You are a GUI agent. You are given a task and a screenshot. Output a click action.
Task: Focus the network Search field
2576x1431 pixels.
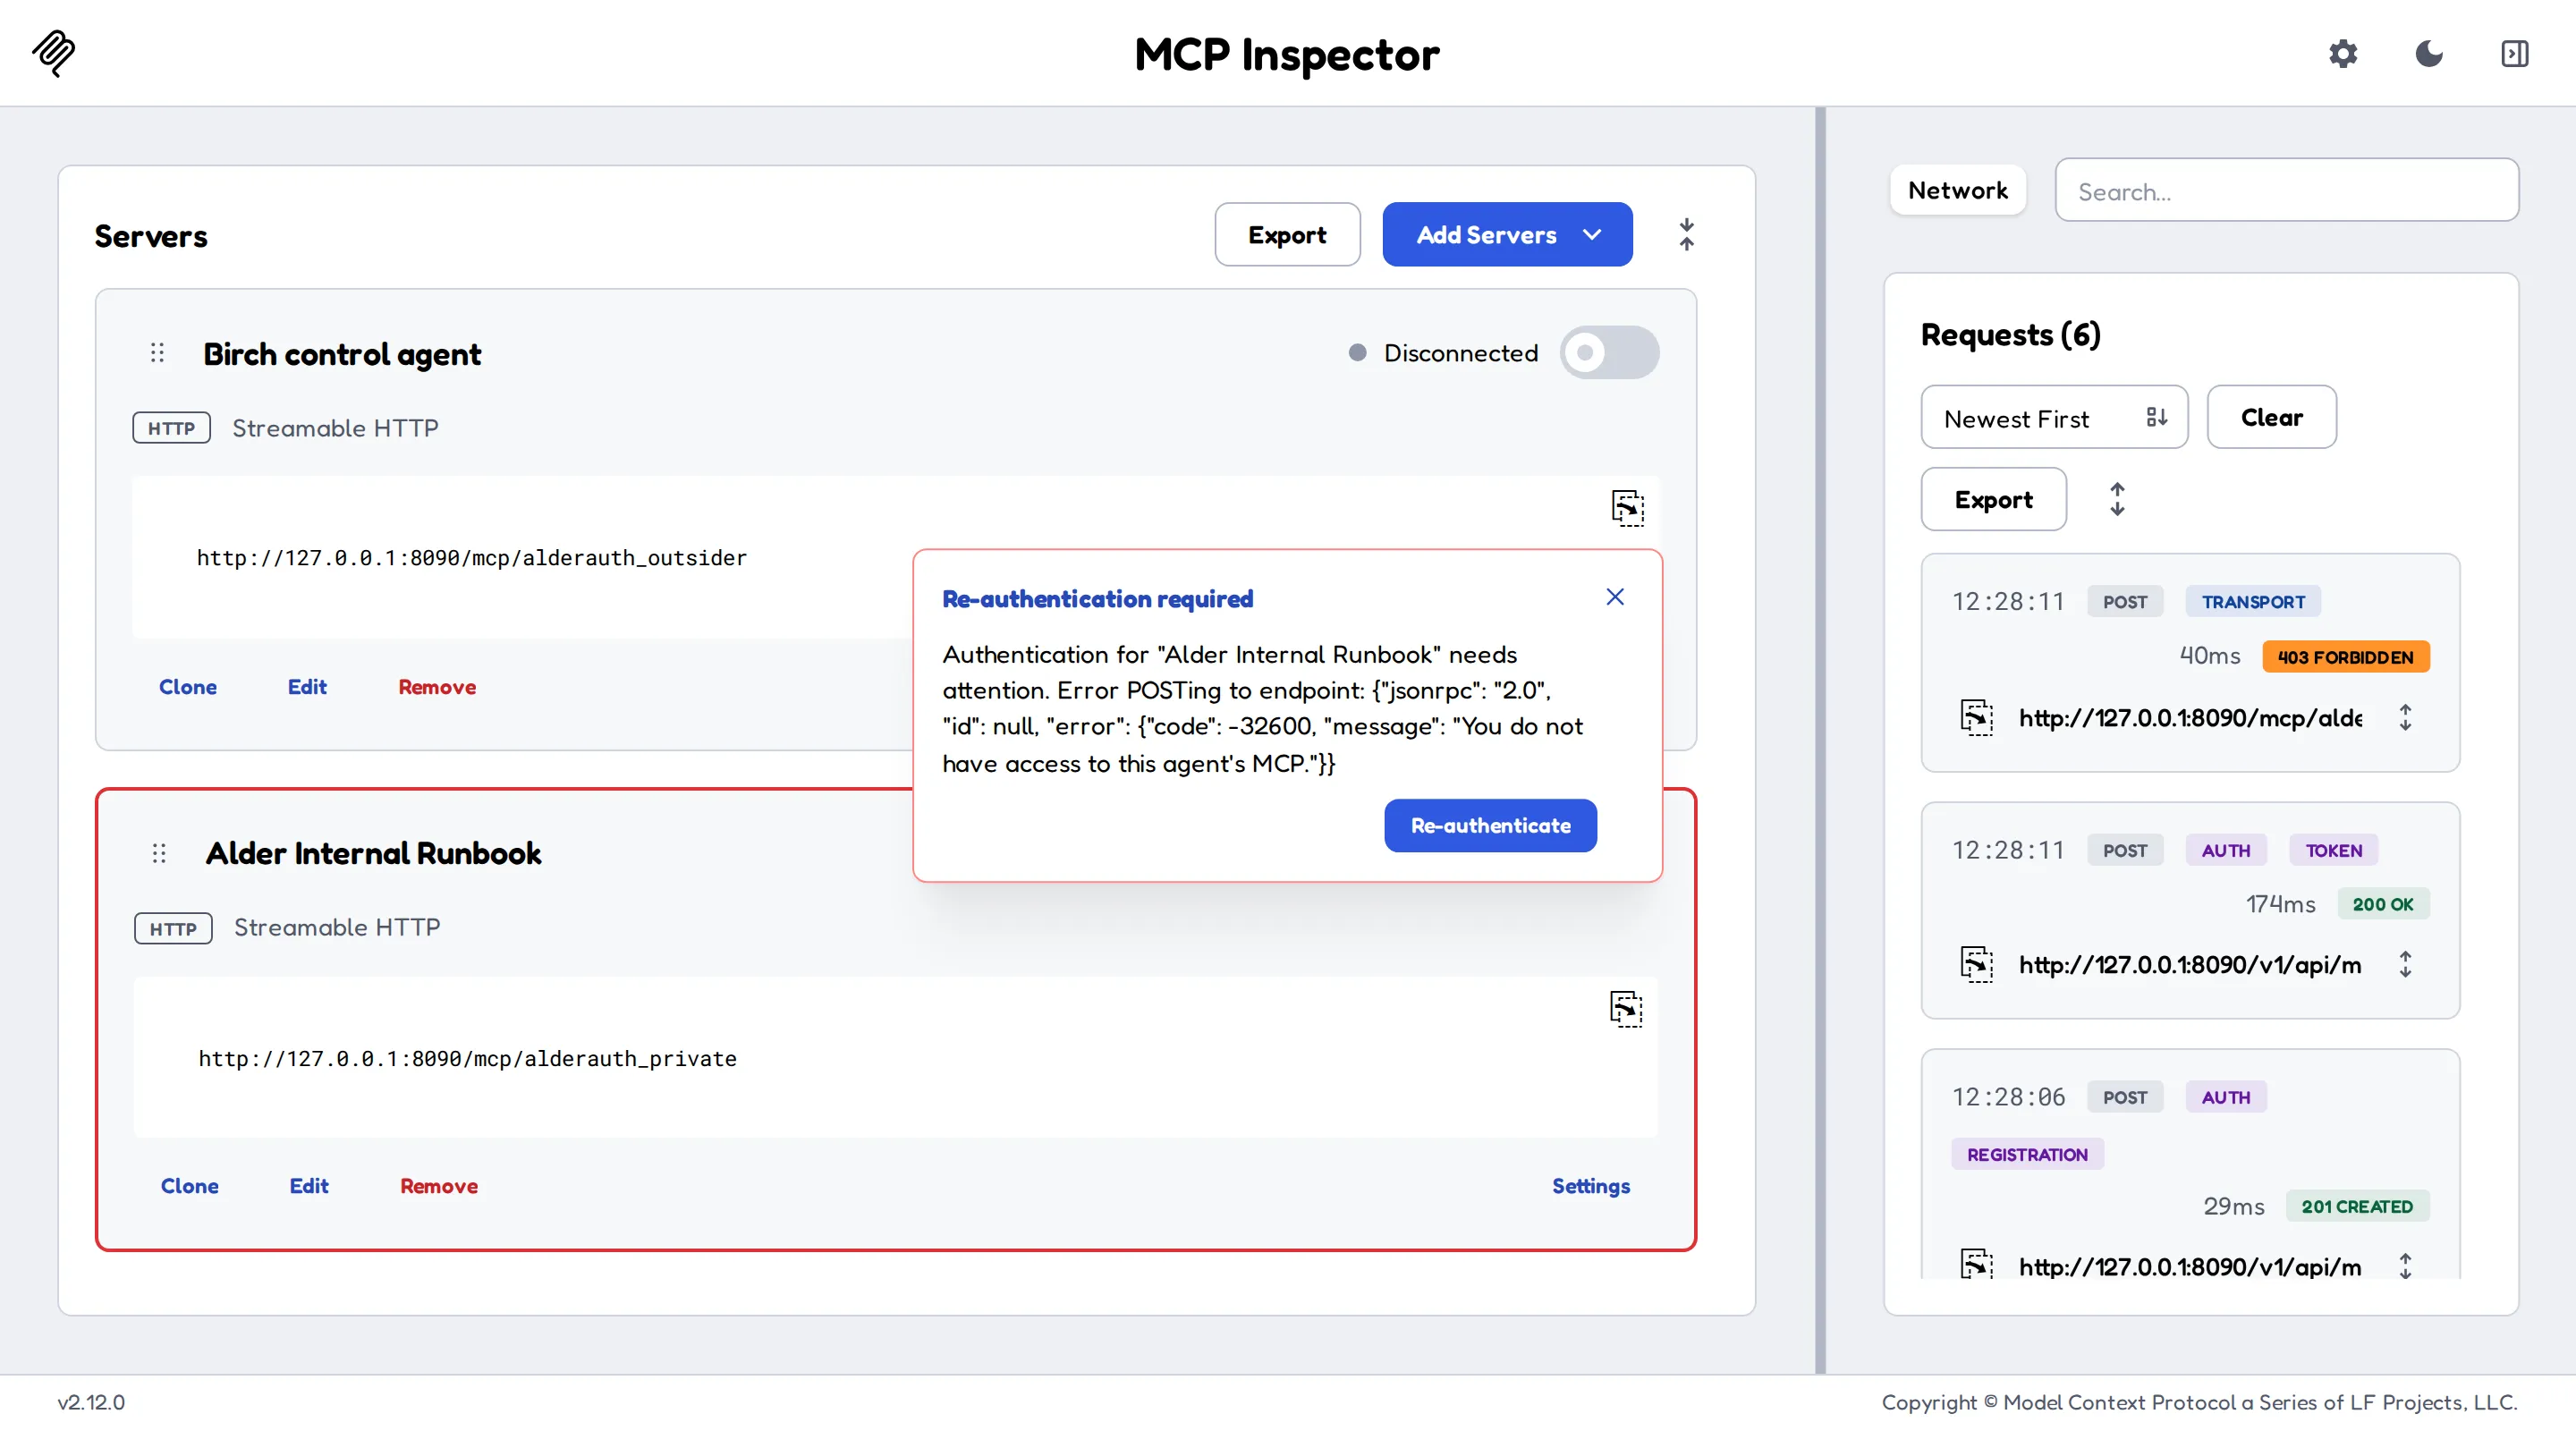(2286, 190)
